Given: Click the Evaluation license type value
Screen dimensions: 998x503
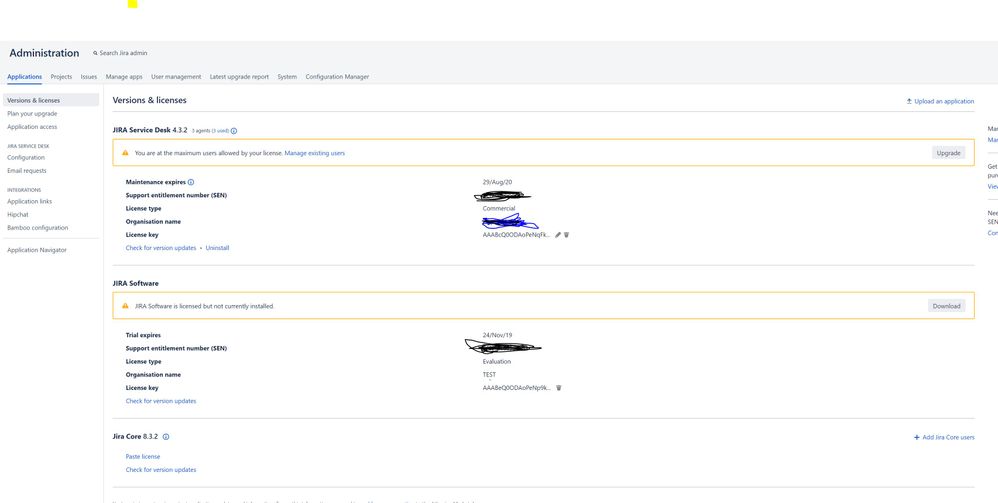Looking at the screenshot, I should [x=496, y=362].
